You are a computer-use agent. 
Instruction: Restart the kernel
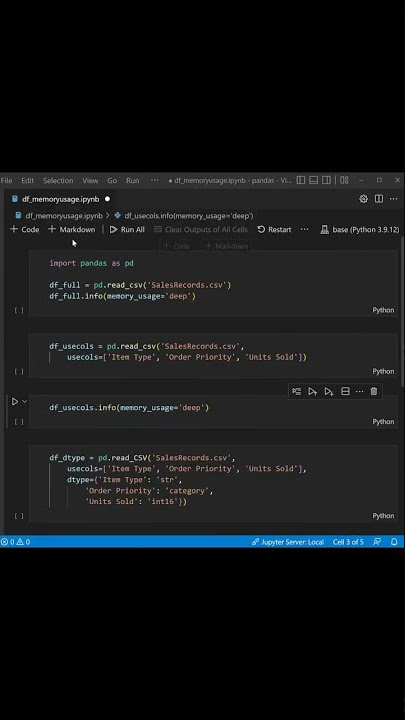point(274,229)
